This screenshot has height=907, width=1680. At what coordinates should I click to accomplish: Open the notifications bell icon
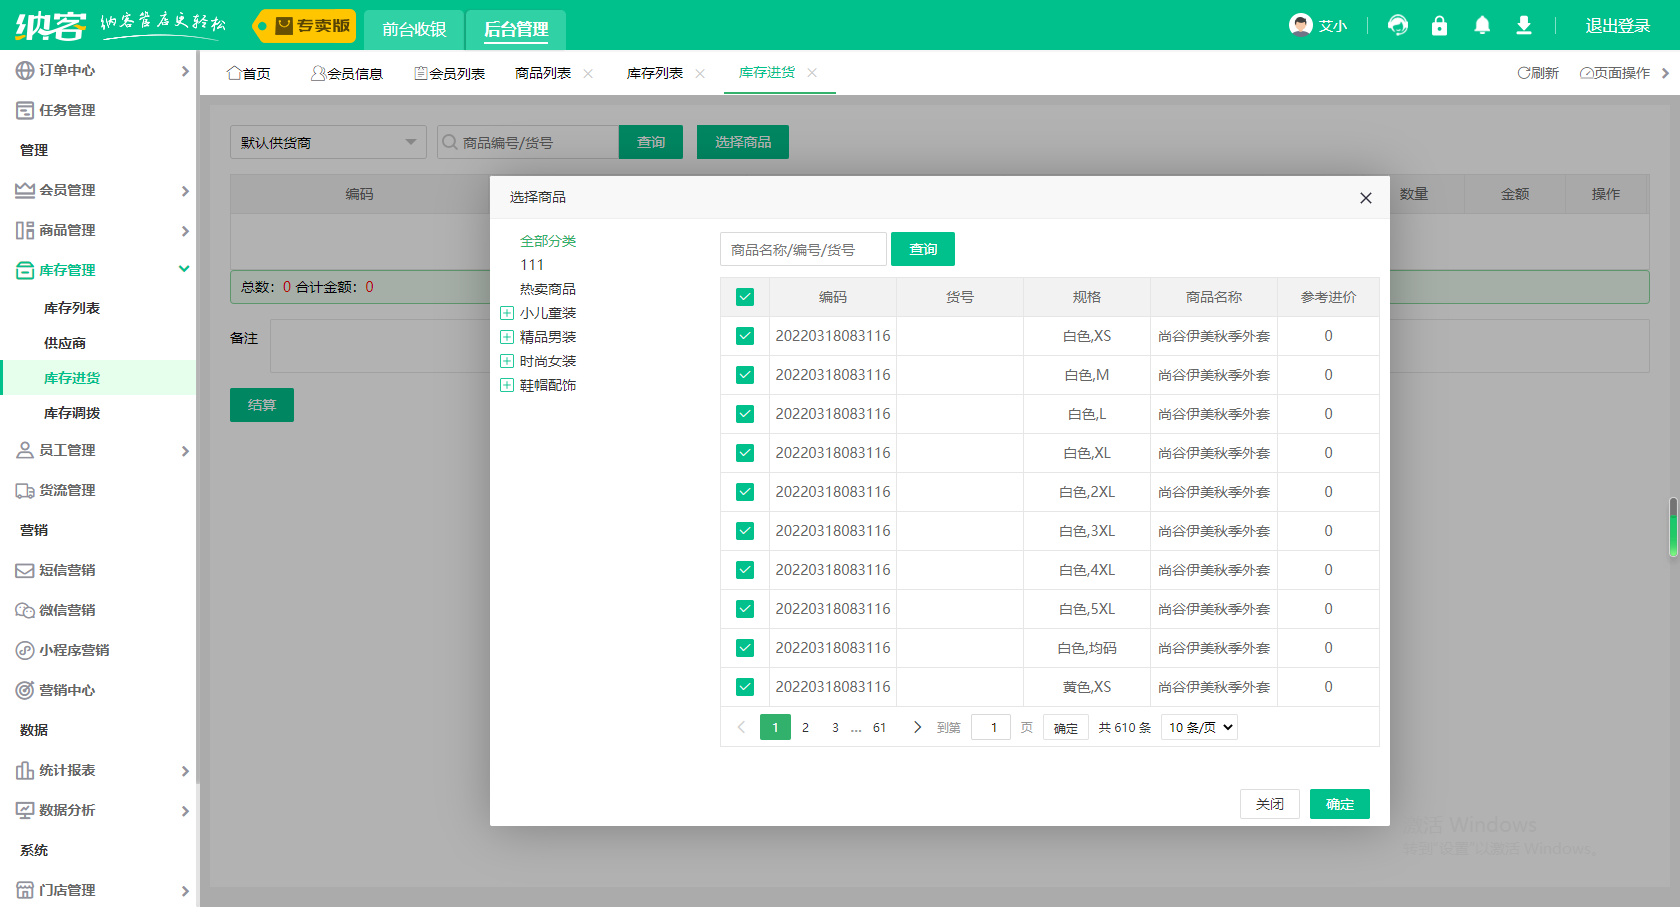1482,25
